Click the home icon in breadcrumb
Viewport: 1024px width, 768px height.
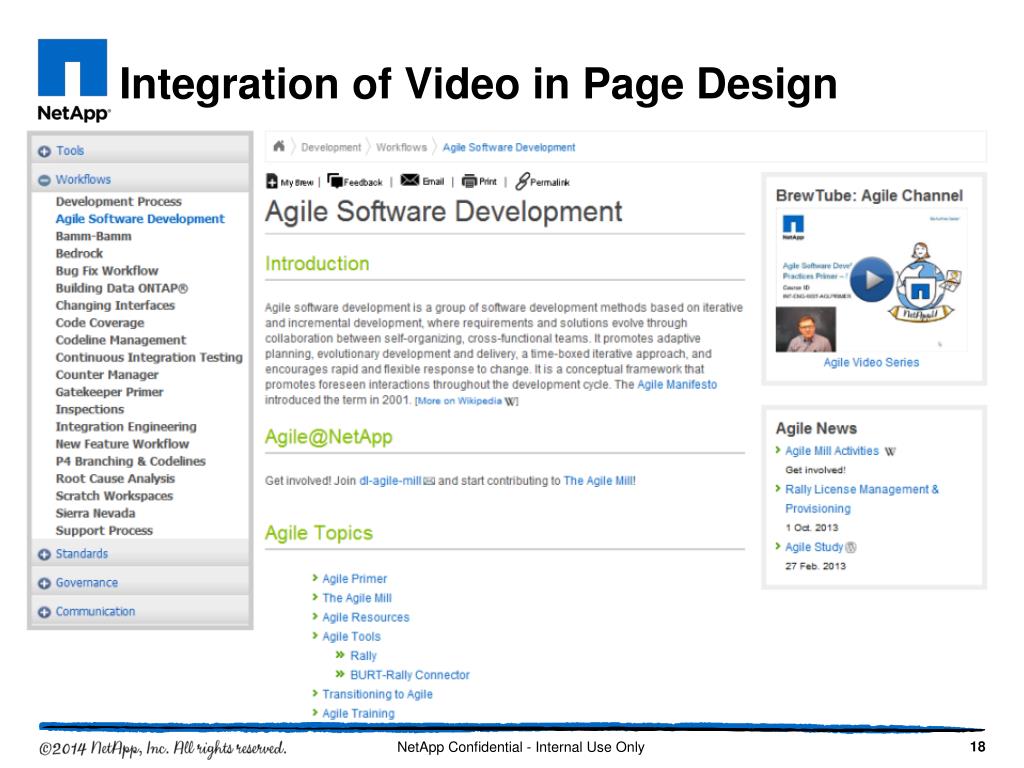click(278, 146)
